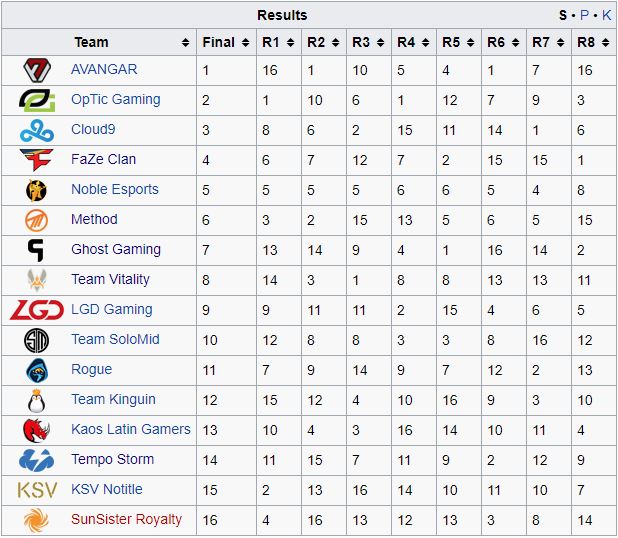The width and height of the screenshot is (618, 538).
Task: Click the Tempo Storm blue logo
Action: [x=37, y=460]
